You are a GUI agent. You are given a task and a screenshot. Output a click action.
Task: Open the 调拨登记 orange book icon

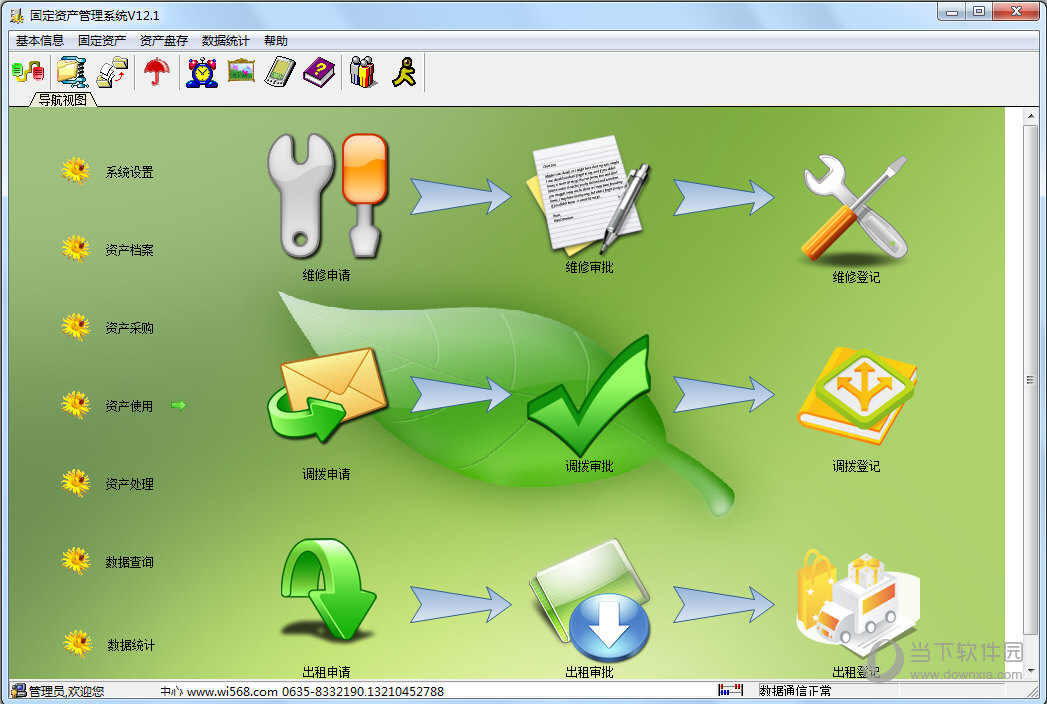pyautogui.click(x=857, y=396)
